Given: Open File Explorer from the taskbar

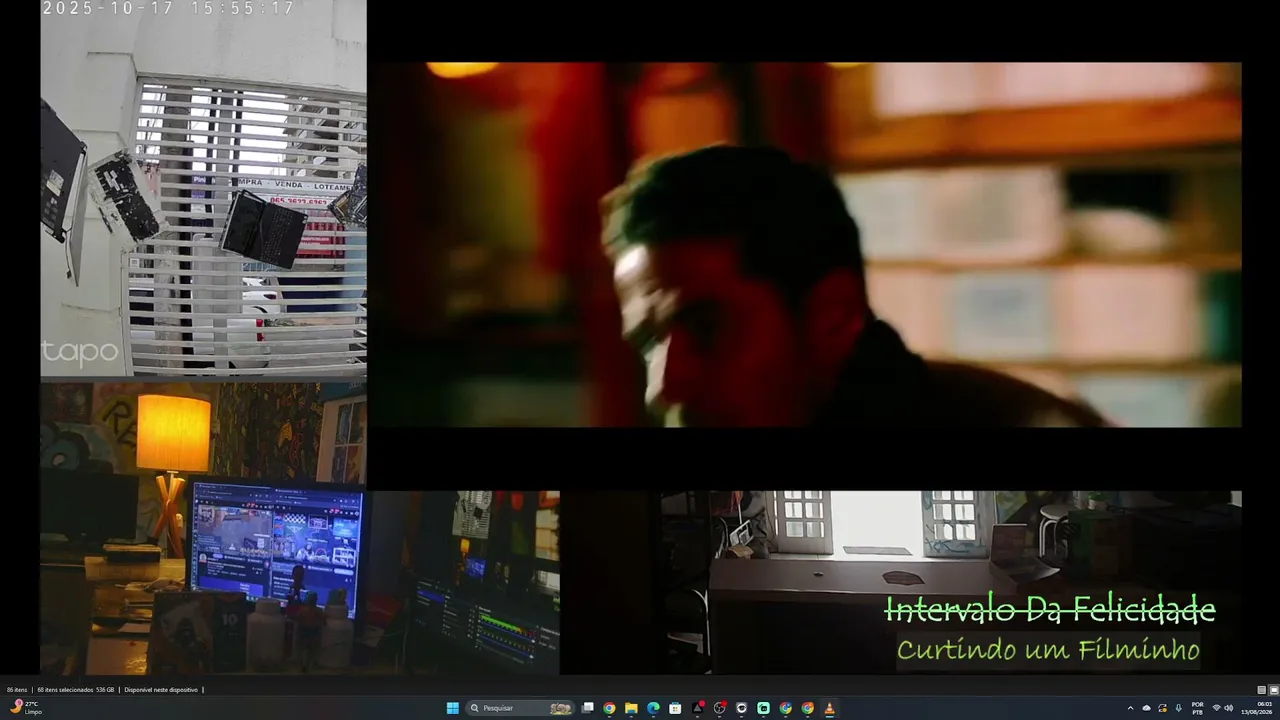Looking at the screenshot, I should (x=631, y=708).
